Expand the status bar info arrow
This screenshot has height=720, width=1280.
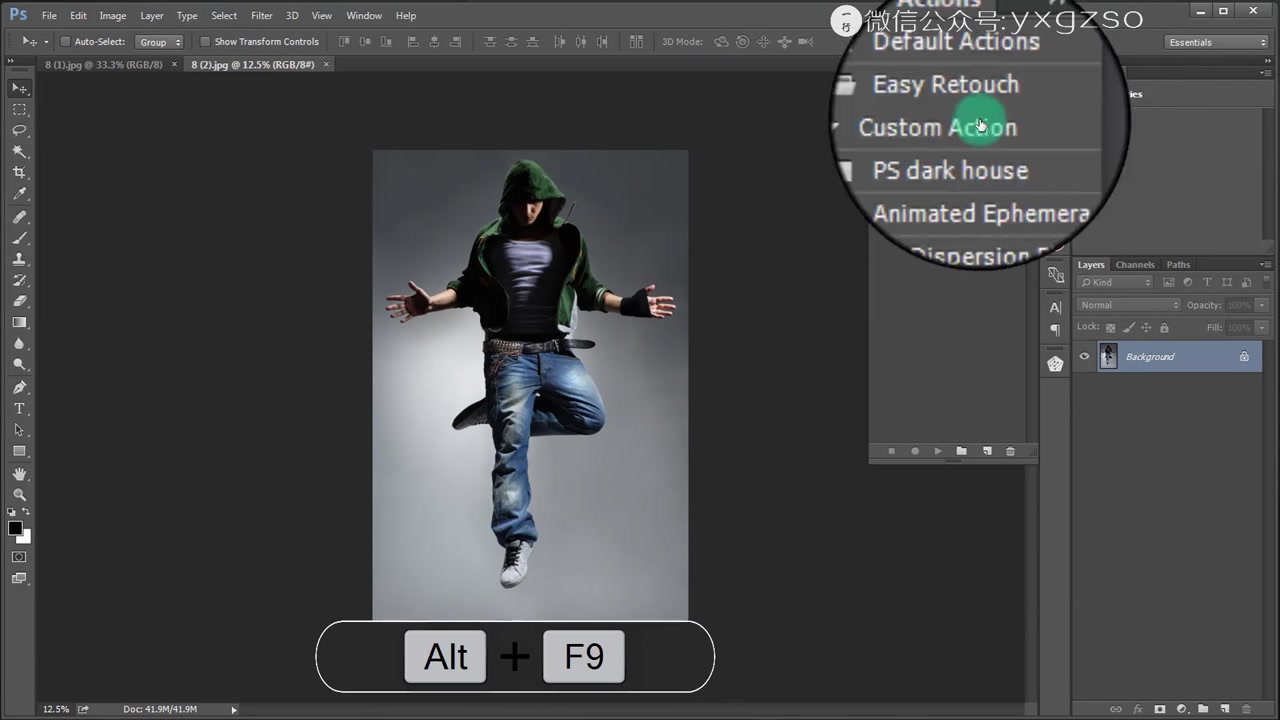[234, 710]
